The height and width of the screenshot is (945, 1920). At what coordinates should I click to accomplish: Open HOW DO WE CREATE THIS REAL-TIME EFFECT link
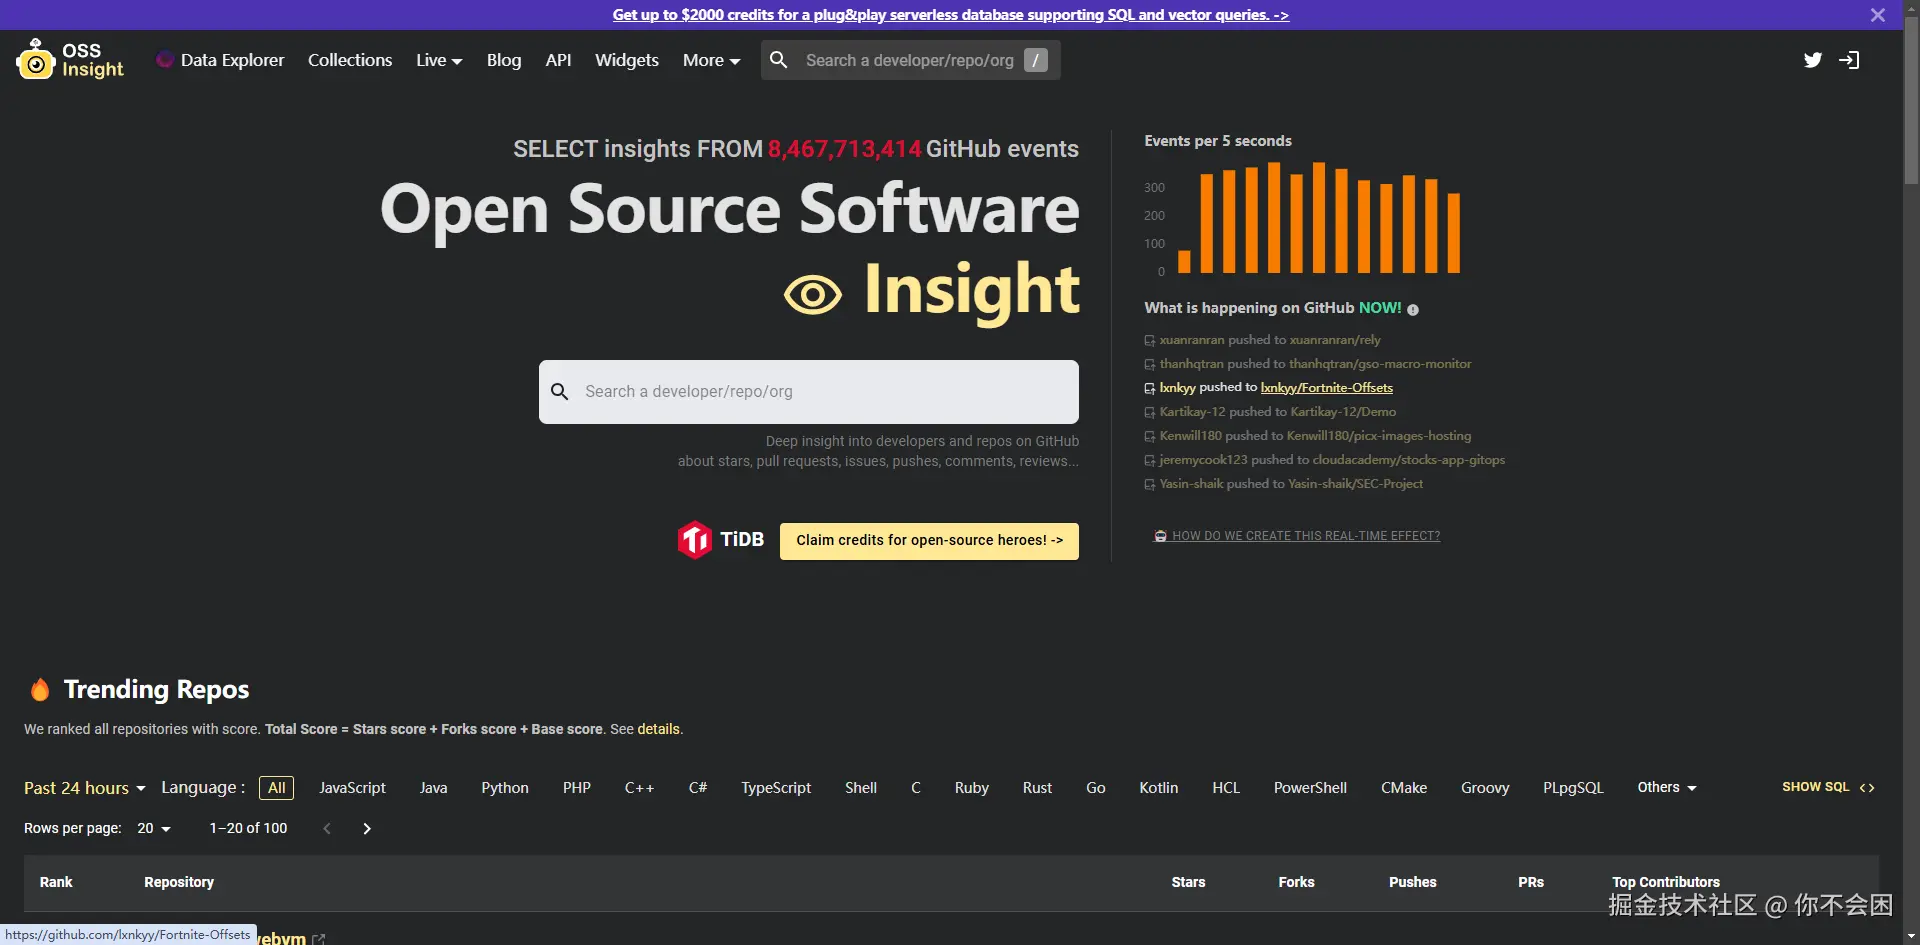[1297, 536]
